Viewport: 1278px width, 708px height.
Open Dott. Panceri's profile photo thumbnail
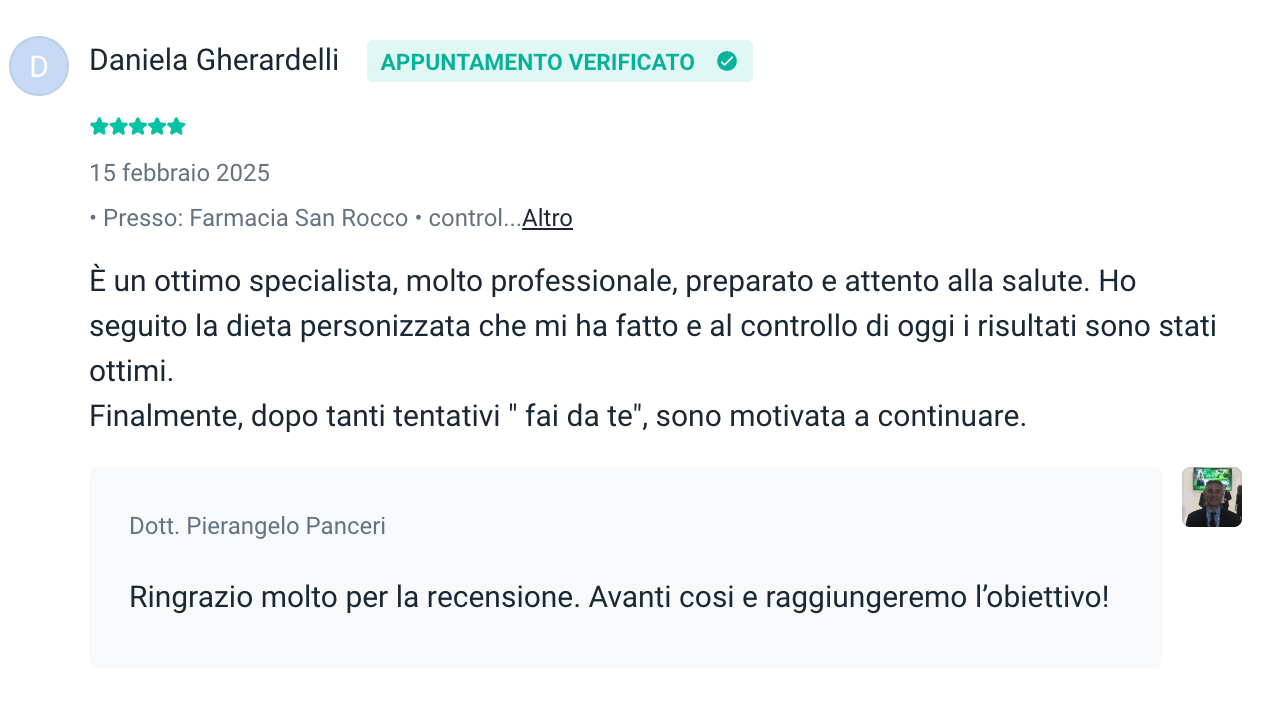click(x=1211, y=497)
